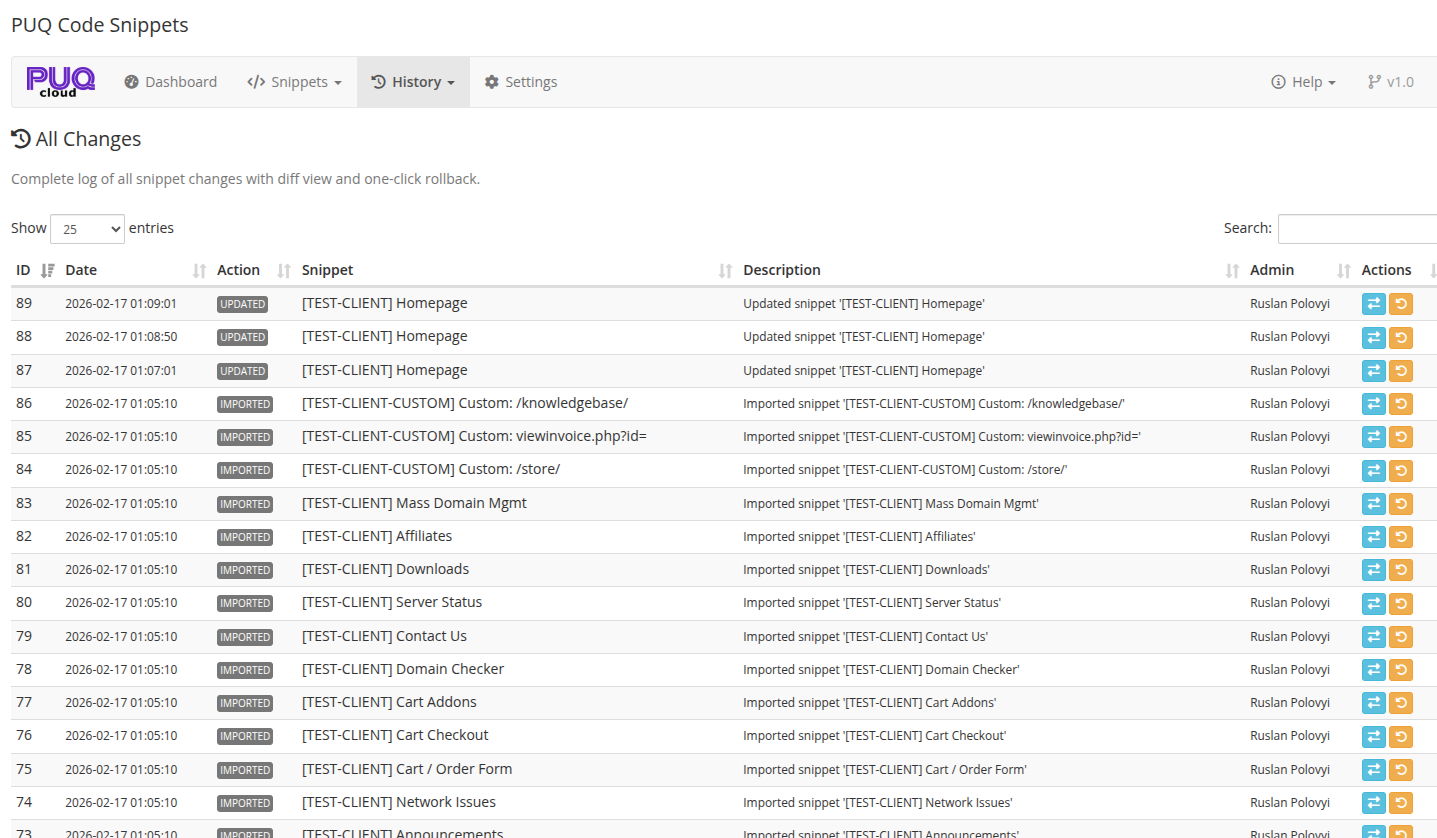Expand the Help dropdown
This screenshot has width=1437, height=838.
[x=1302, y=82]
